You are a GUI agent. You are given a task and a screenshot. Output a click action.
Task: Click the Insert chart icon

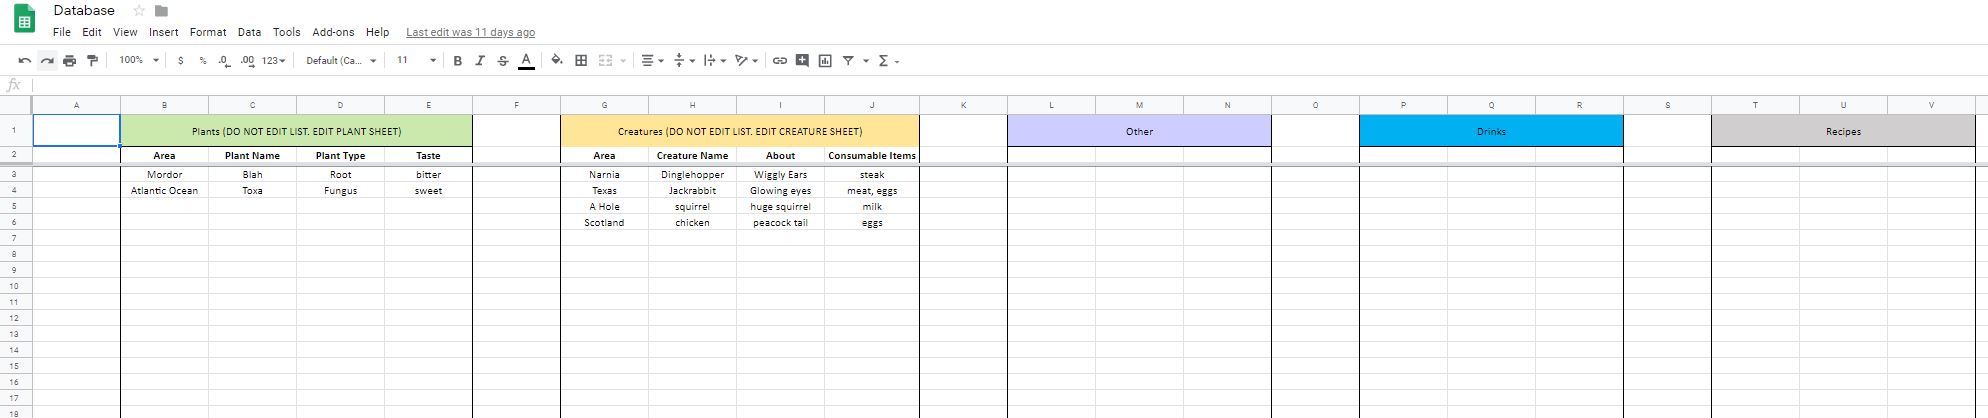[825, 61]
